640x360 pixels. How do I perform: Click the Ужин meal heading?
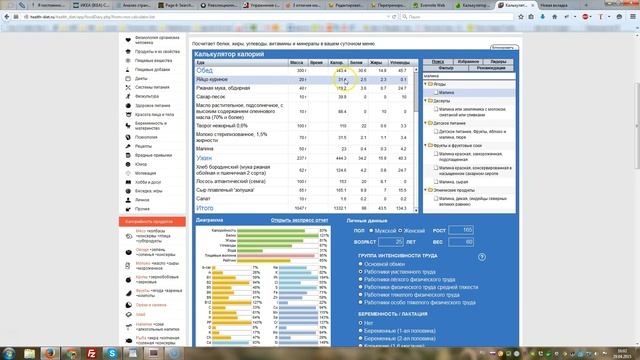[x=204, y=158]
